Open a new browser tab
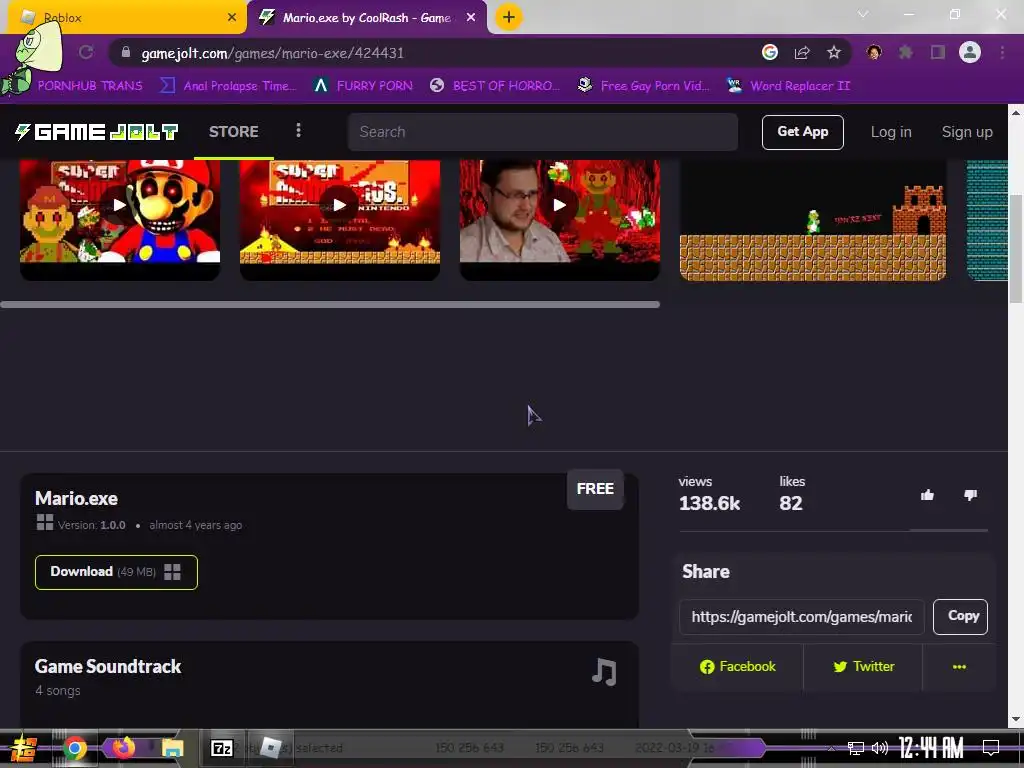Image resolution: width=1024 pixels, height=768 pixels. pos(509,17)
